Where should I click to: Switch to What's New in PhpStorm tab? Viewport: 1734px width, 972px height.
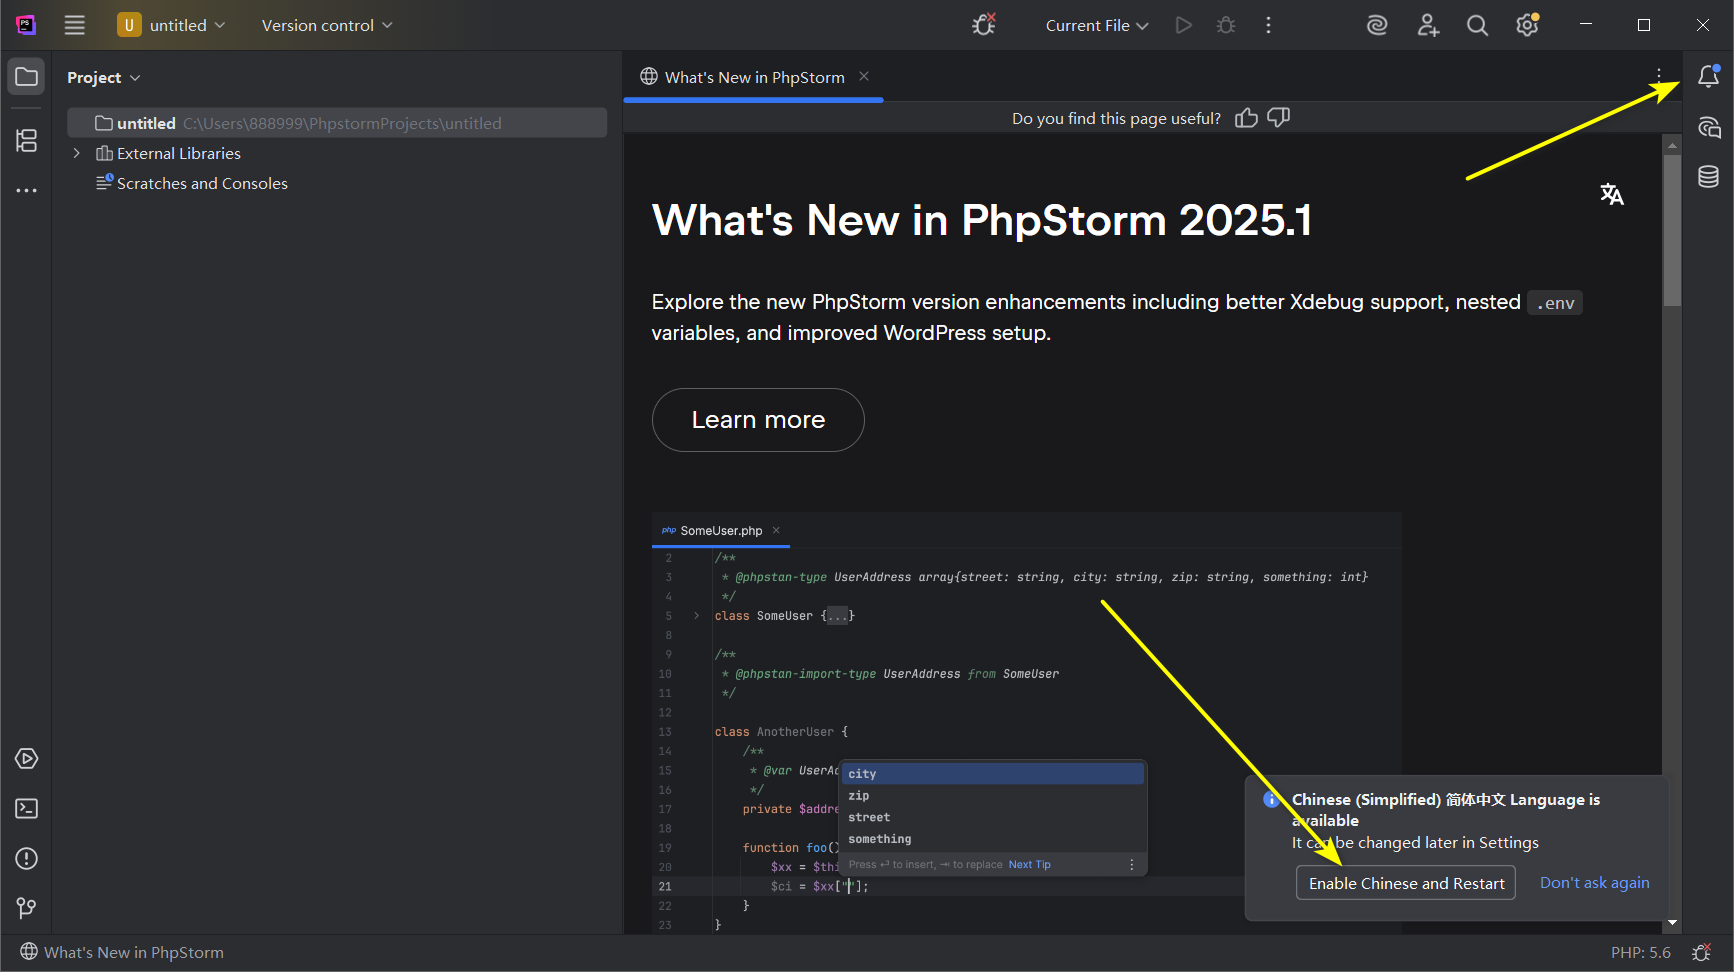point(754,77)
